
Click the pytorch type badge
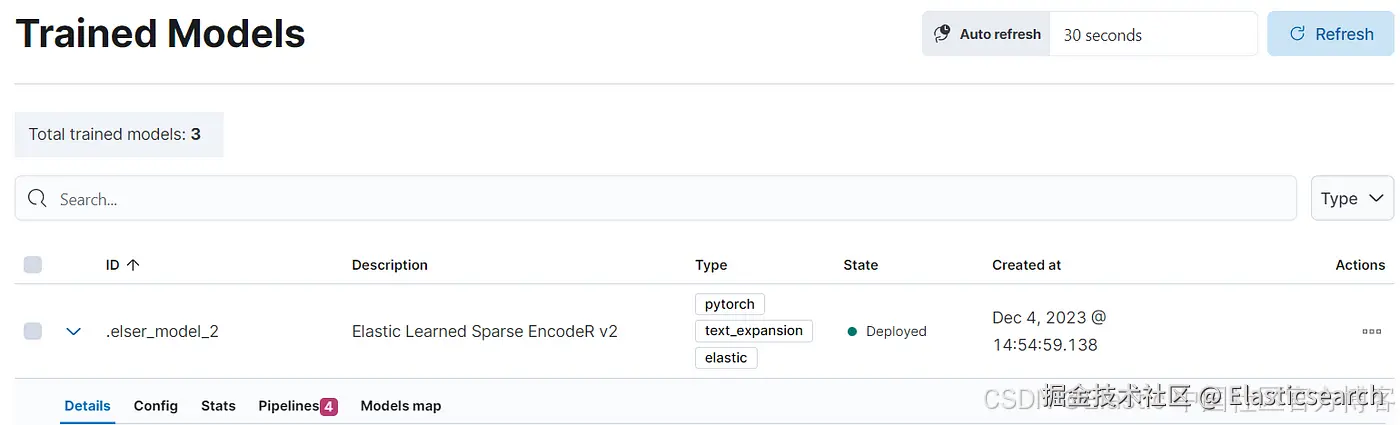(x=730, y=304)
